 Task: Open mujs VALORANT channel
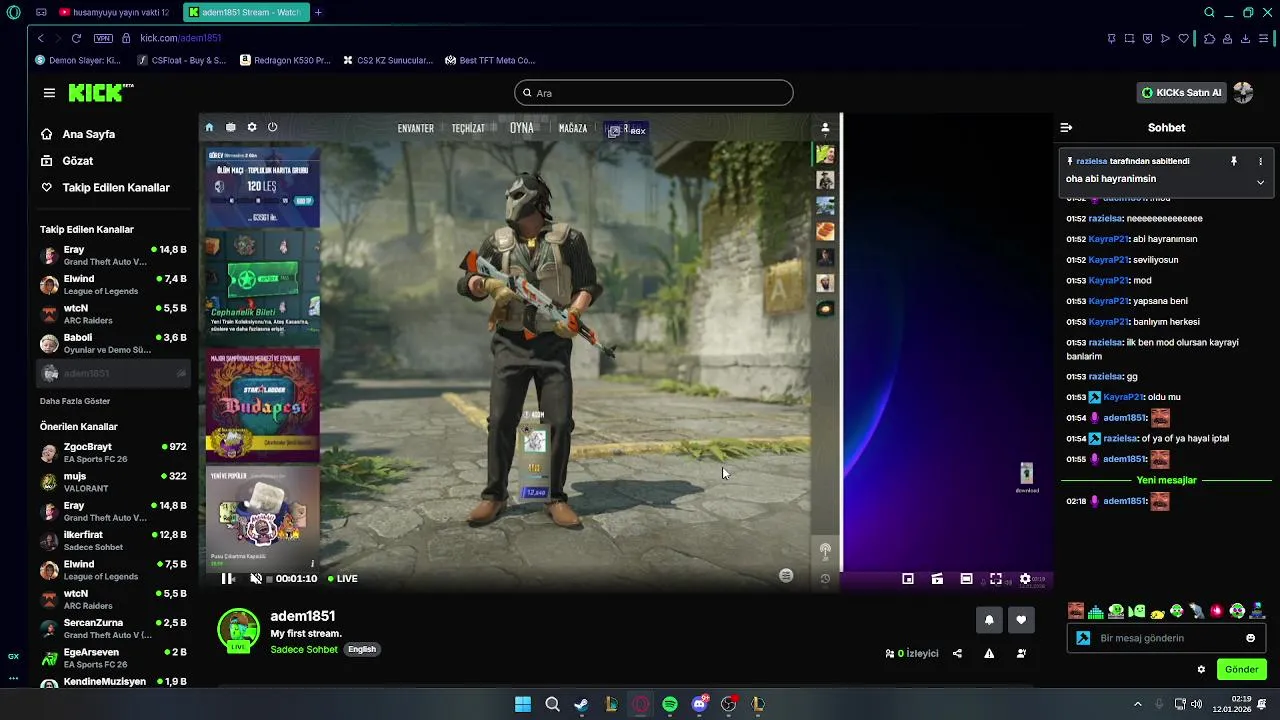click(113, 482)
